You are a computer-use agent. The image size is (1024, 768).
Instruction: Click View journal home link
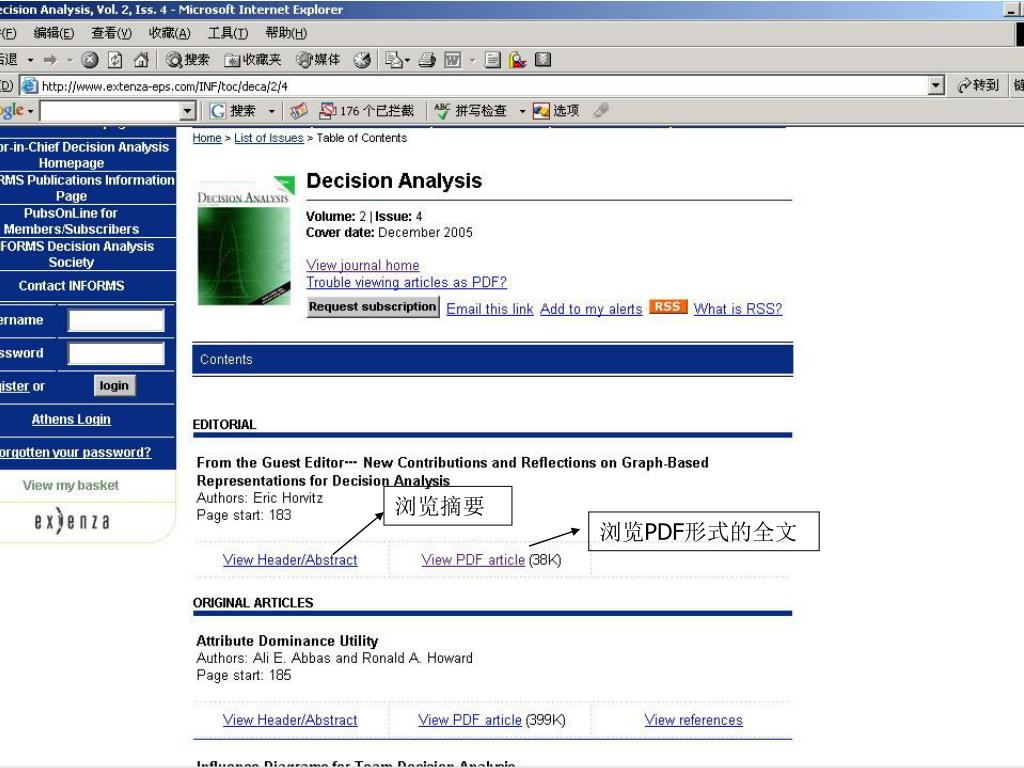click(362, 265)
